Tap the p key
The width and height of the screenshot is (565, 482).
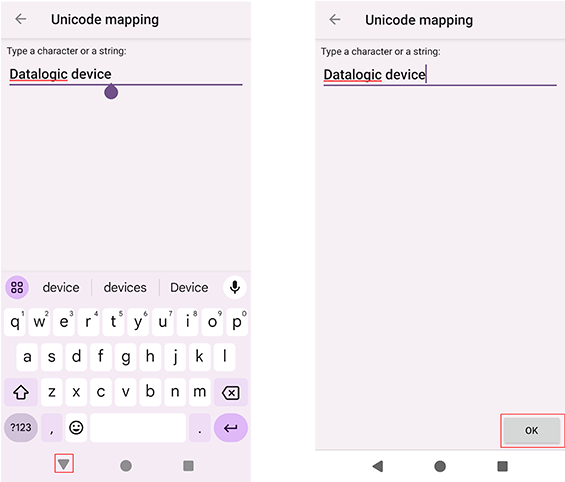(237, 322)
